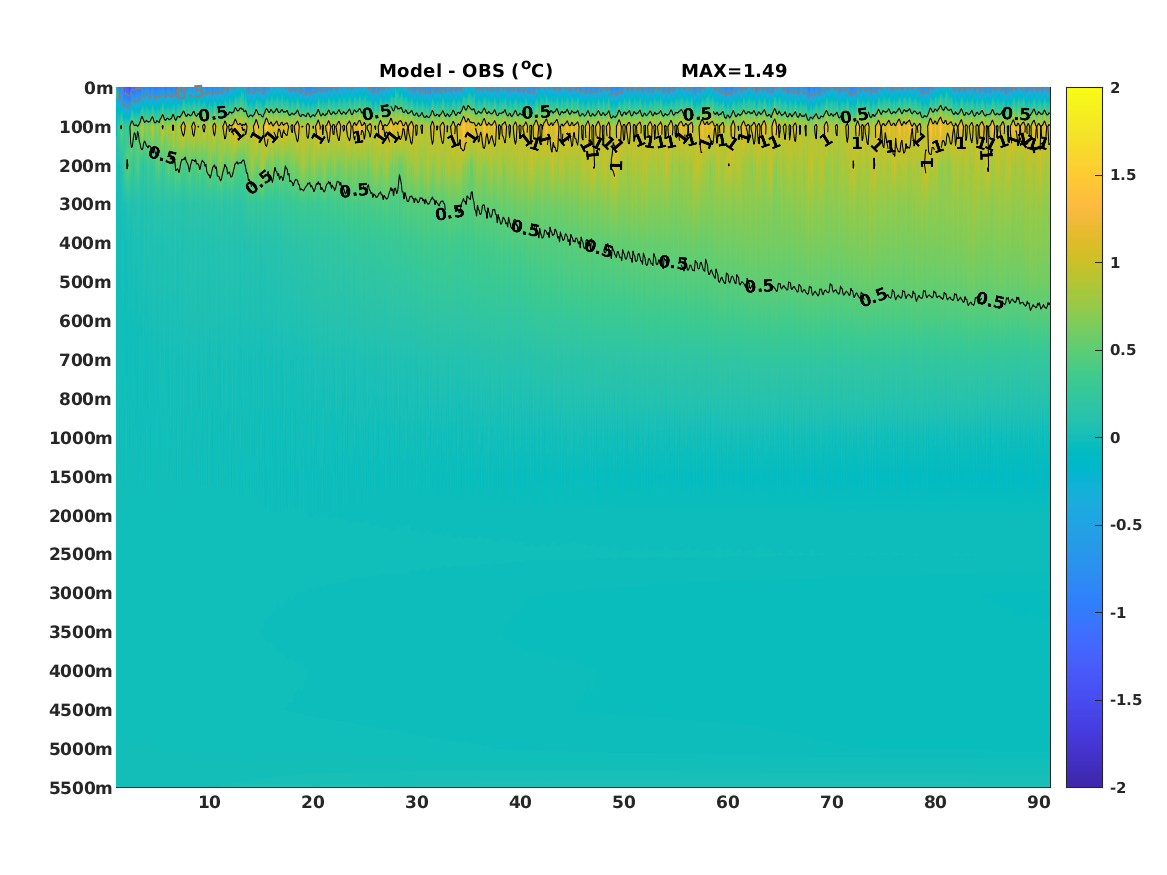This screenshot has height=875, width=1167.
Task: Click the plot title 'Model - OBS (°C)'
Action: (466, 70)
